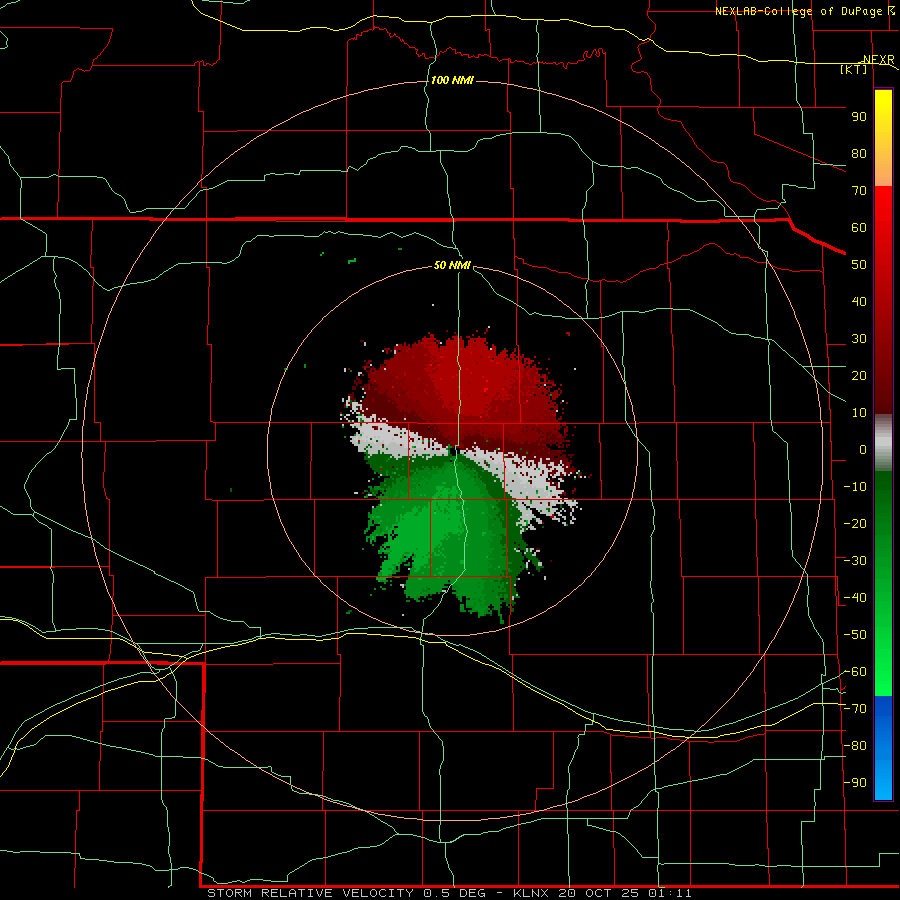Click the positive 10 value on velocity scale
Image resolution: width=900 pixels, height=900 pixels.
click(x=859, y=413)
